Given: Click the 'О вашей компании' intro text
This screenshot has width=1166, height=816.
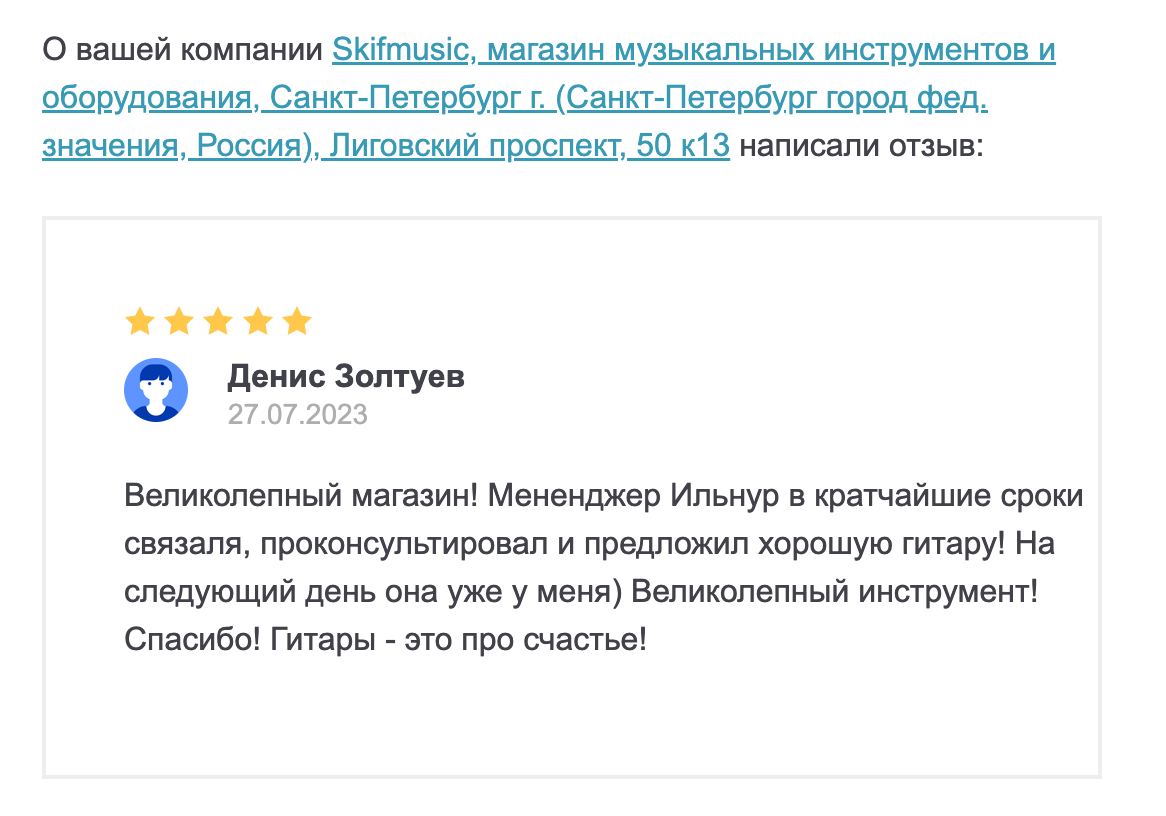Looking at the screenshot, I should pos(182,50).
